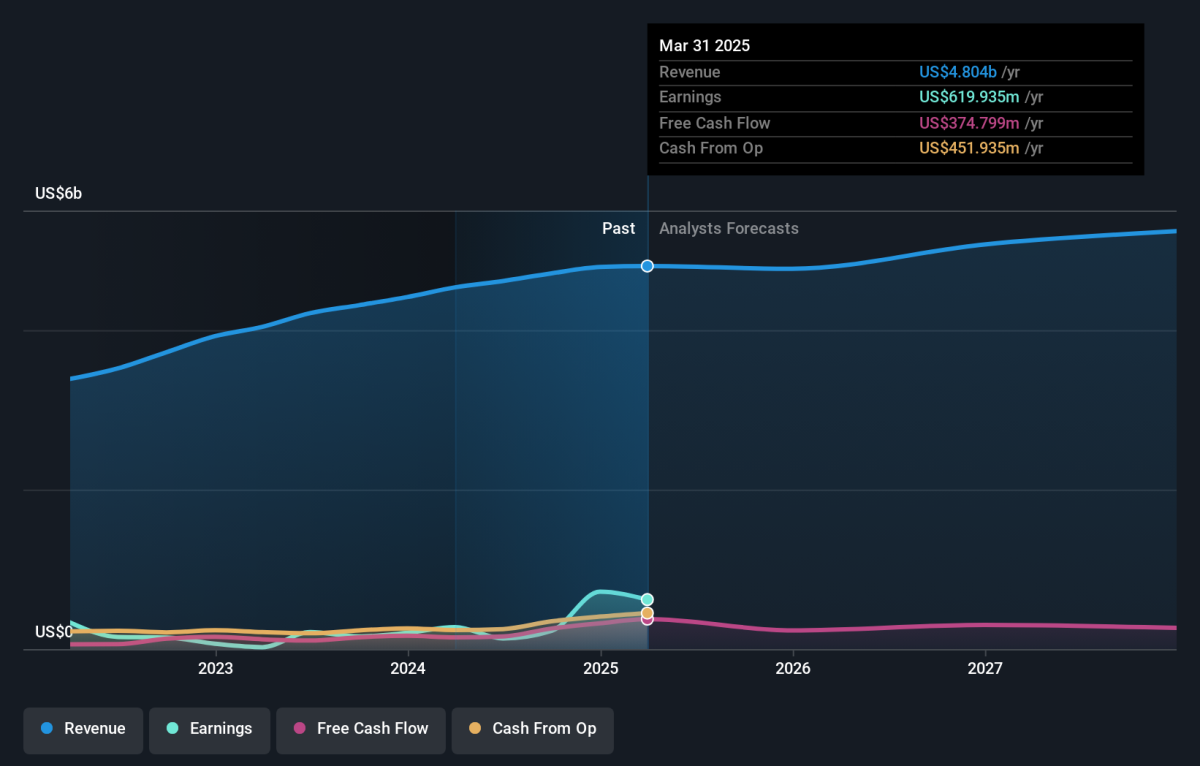Click the teal Earnings data point marker

[647, 600]
